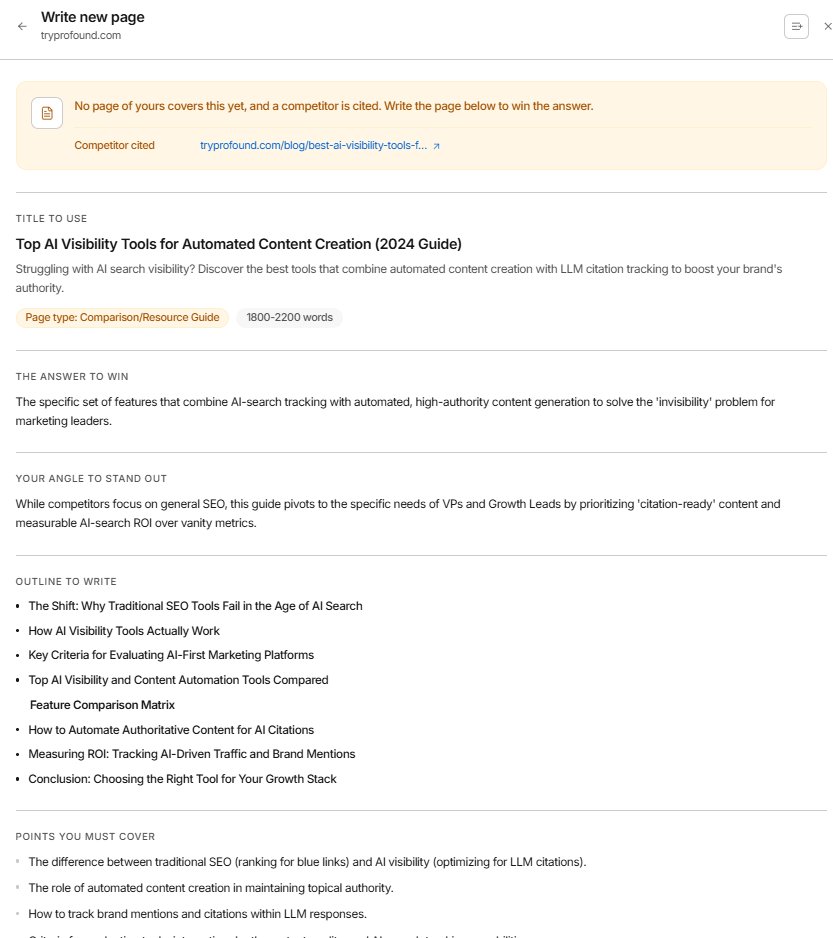
Task: Click the Top AI Visibility and Content Automation item
Action: [178, 680]
